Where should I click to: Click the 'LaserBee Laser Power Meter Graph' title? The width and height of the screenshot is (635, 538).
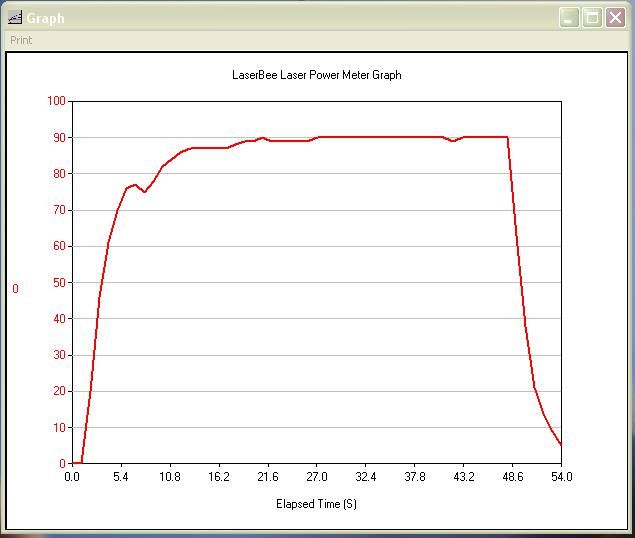317,75
